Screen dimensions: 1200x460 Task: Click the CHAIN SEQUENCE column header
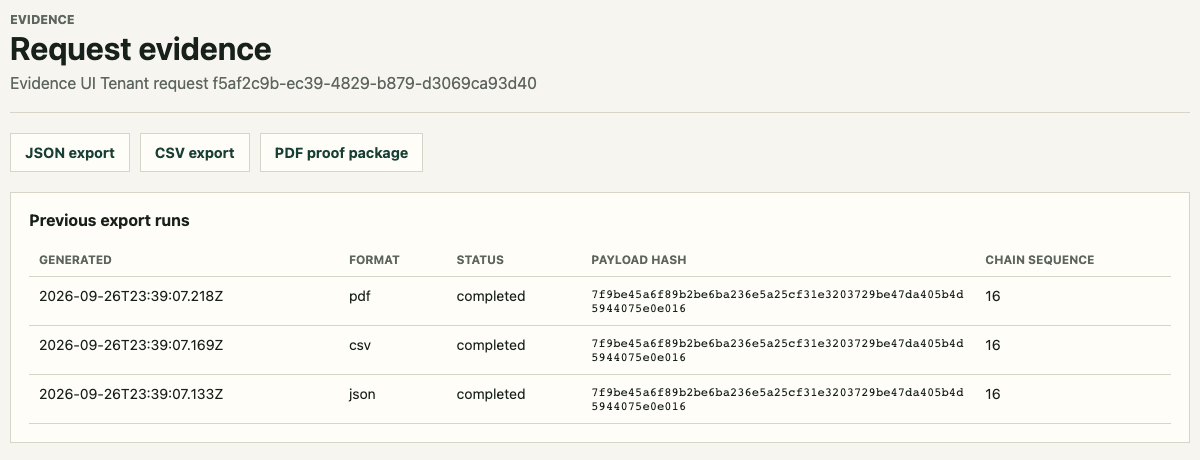(x=1040, y=260)
